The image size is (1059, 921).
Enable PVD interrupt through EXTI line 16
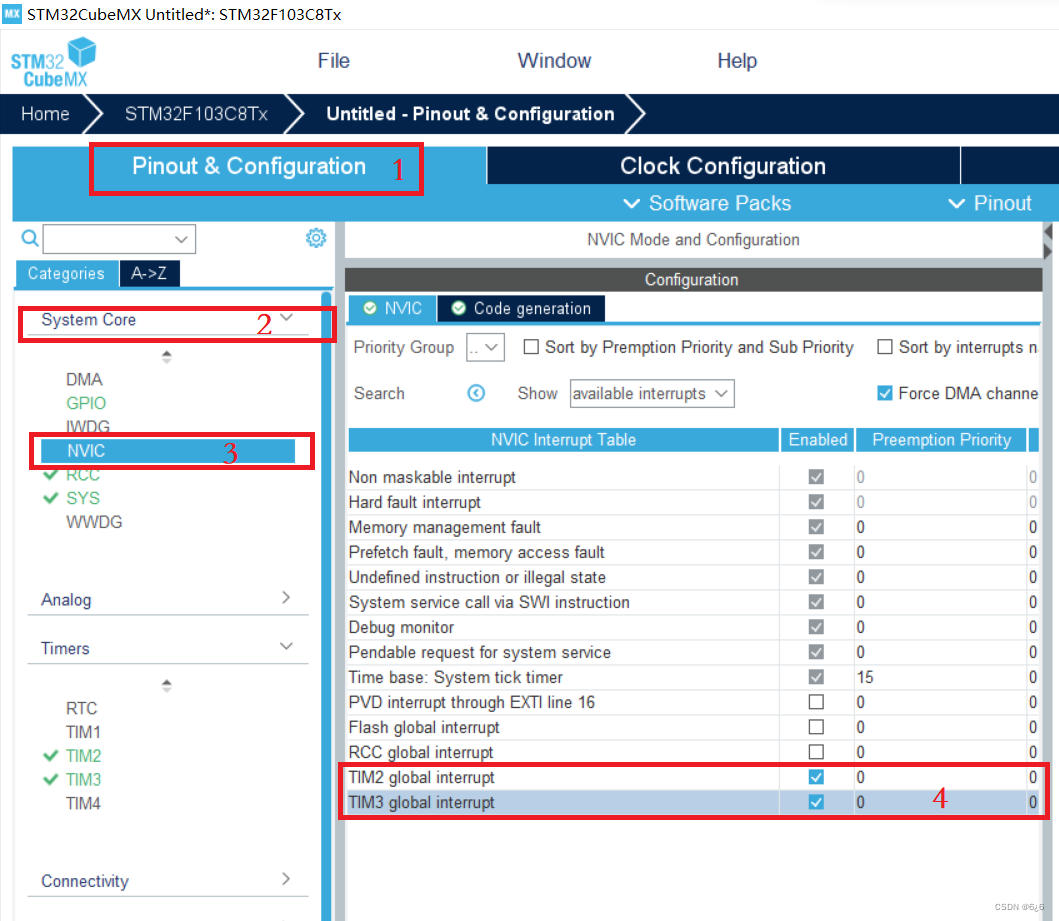(x=816, y=702)
